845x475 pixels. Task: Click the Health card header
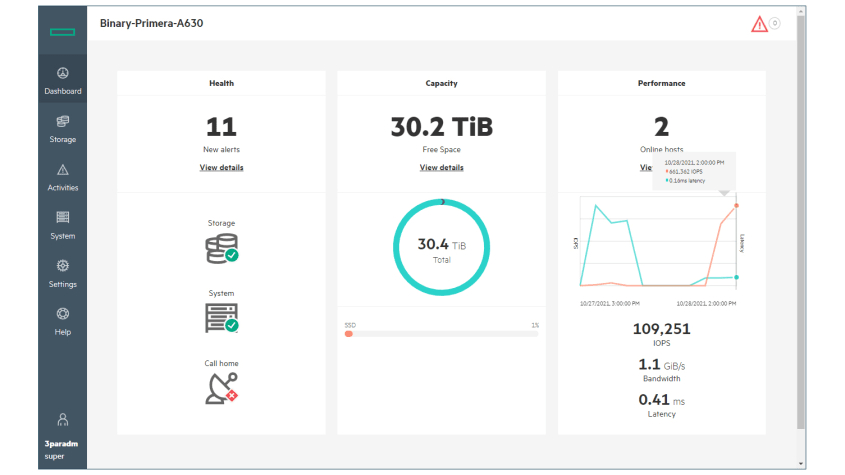click(x=221, y=83)
